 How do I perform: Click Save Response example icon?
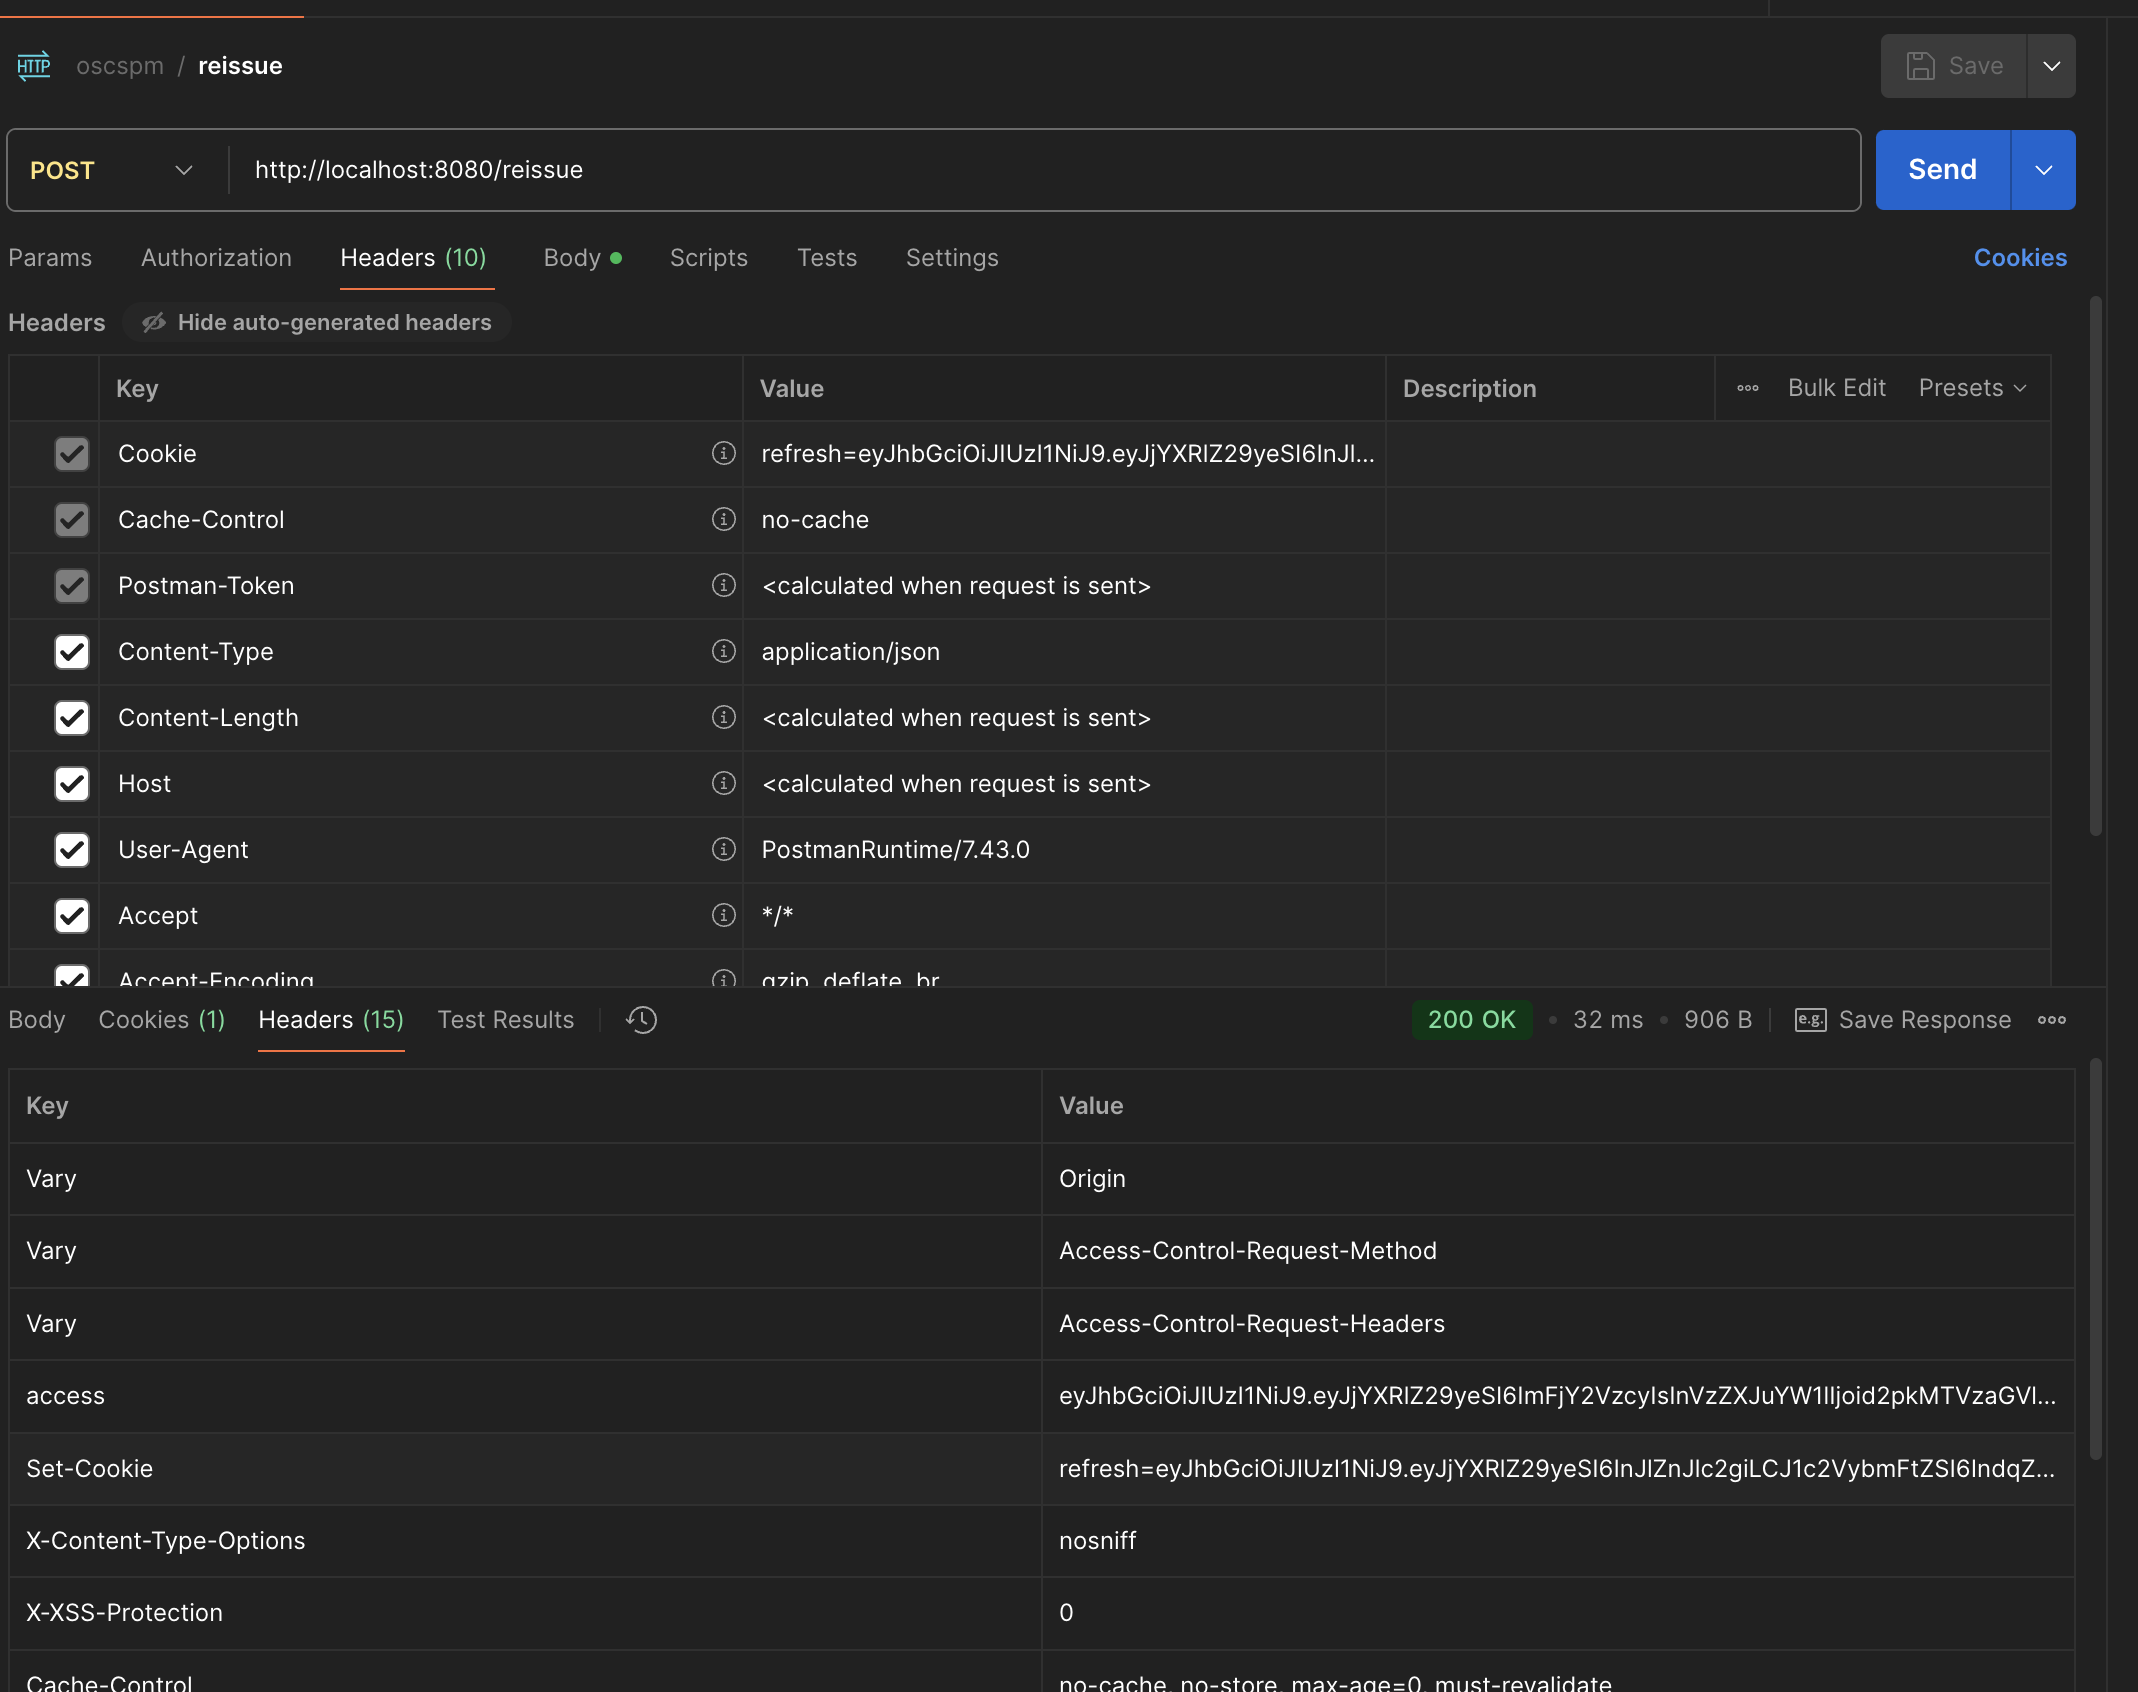point(1810,1020)
